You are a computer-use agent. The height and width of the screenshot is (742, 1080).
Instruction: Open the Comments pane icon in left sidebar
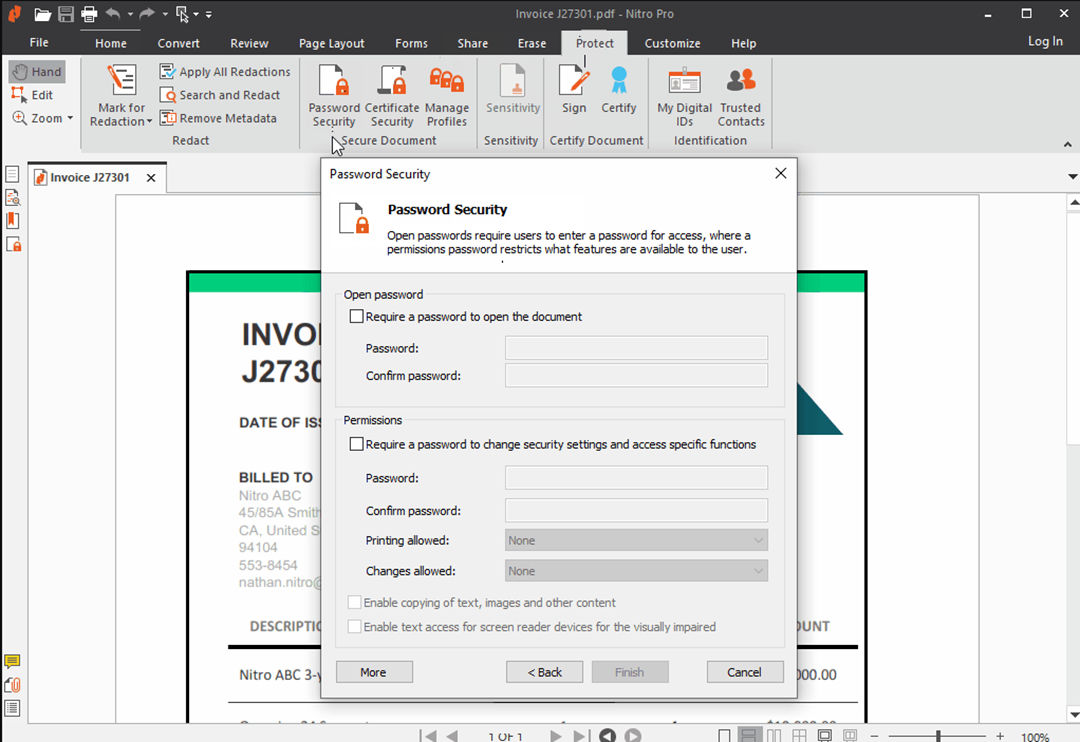click(12, 661)
